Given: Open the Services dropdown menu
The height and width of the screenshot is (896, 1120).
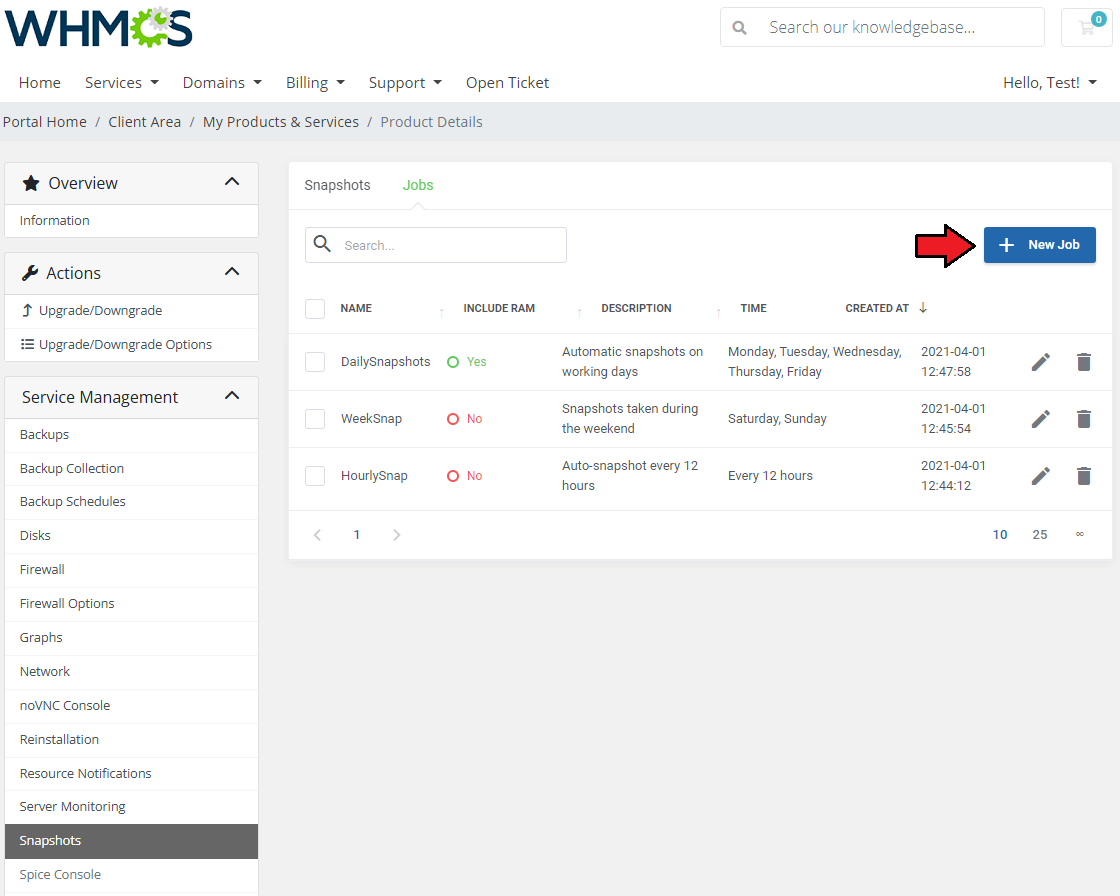Looking at the screenshot, I should click(x=121, y=83).
